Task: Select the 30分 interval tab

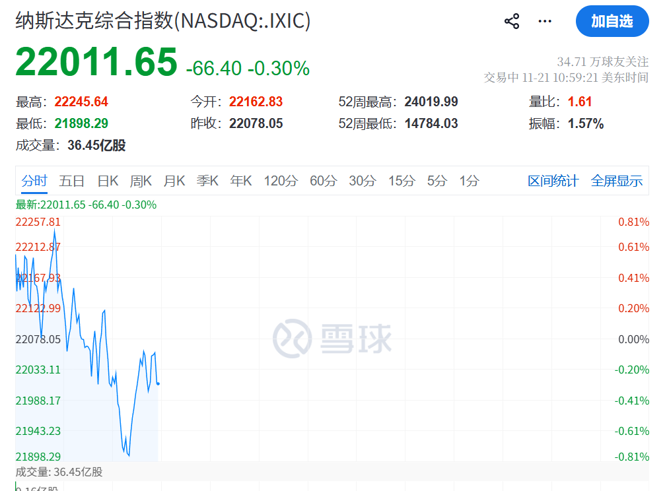Action: pyautogui.click(x=362, y=181)
